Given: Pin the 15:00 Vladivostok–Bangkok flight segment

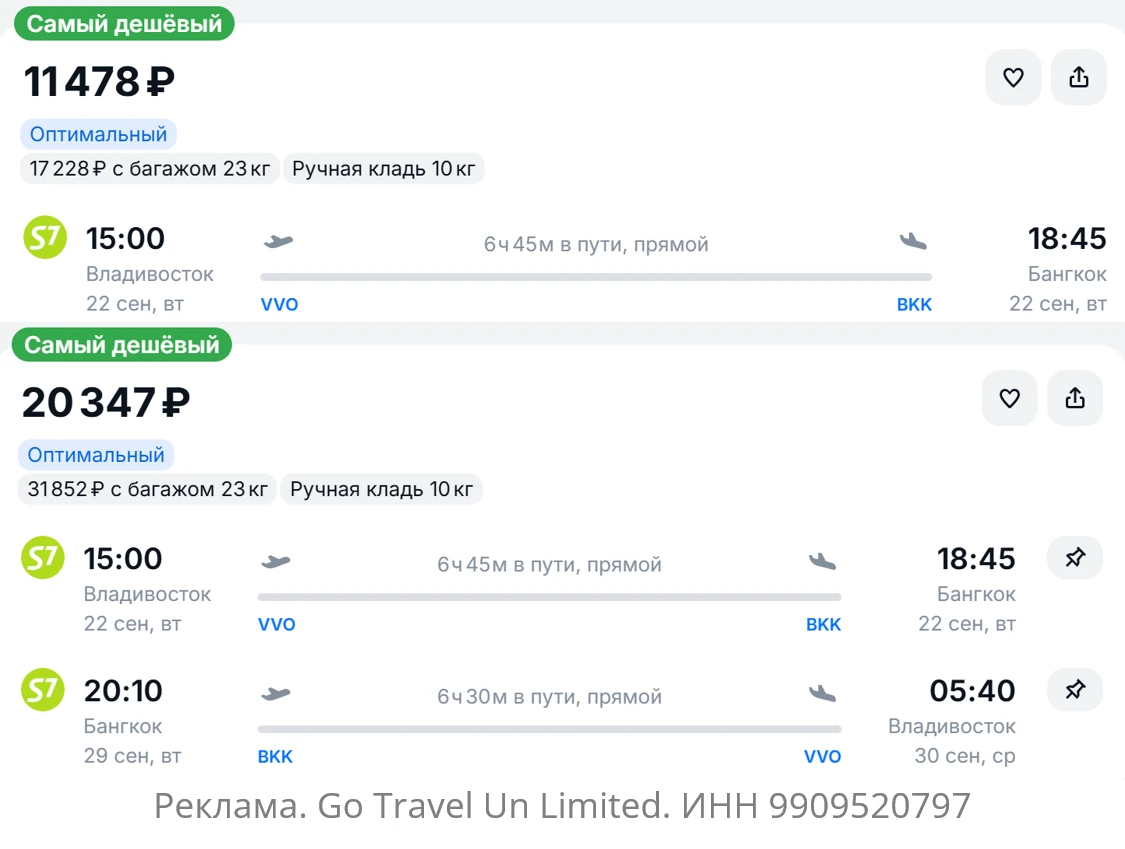Looking at the screenshot, I should tap(1075, 558).
